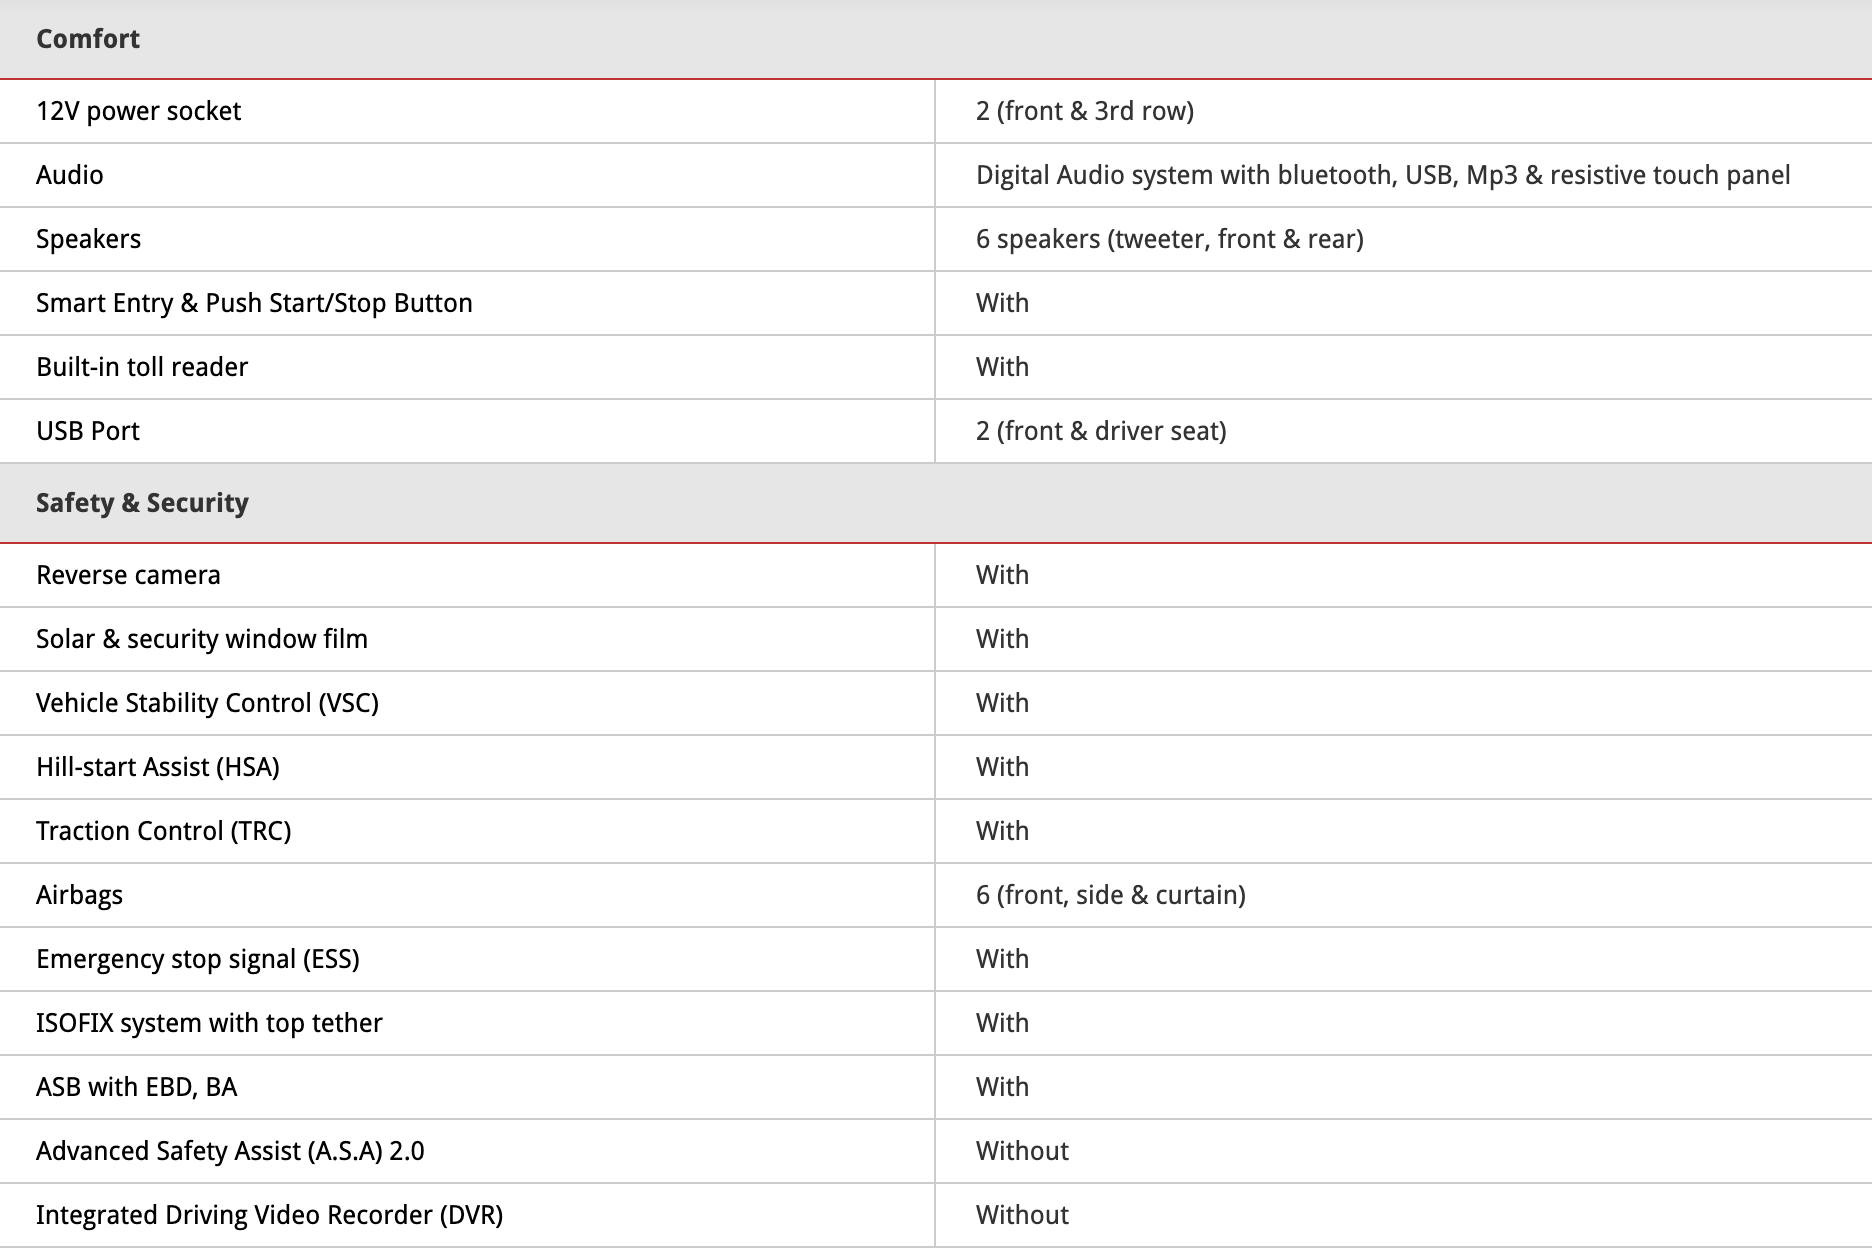Select the Reverse camera row label

pyautogui.click(x=128, y=575)
